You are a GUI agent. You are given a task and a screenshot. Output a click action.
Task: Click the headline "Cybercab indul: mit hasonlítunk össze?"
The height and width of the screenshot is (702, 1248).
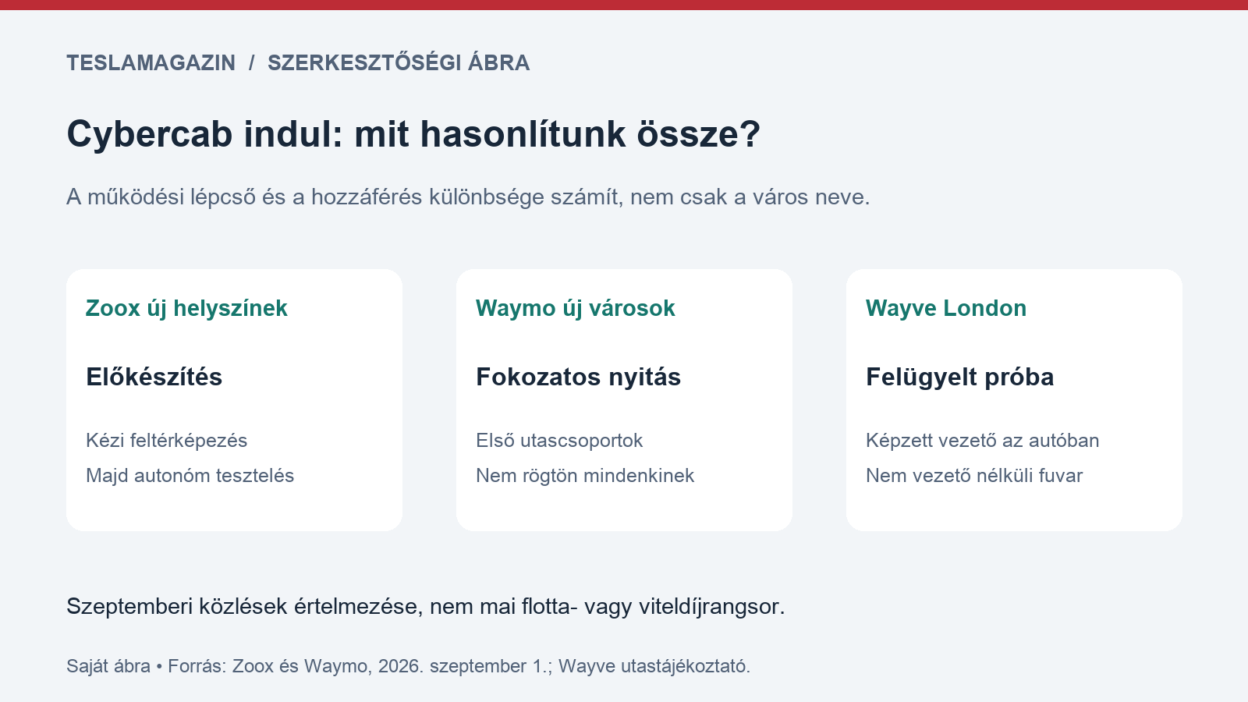pyautogui.click(x=413, y=134)
